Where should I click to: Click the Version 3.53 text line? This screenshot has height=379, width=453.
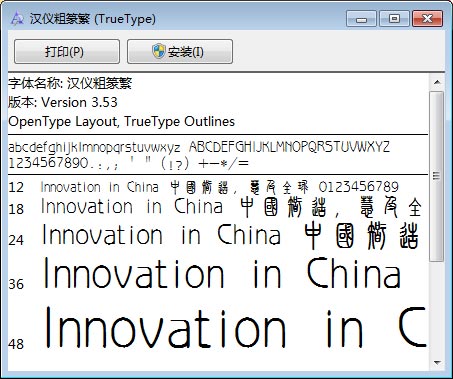click(63, 102)
